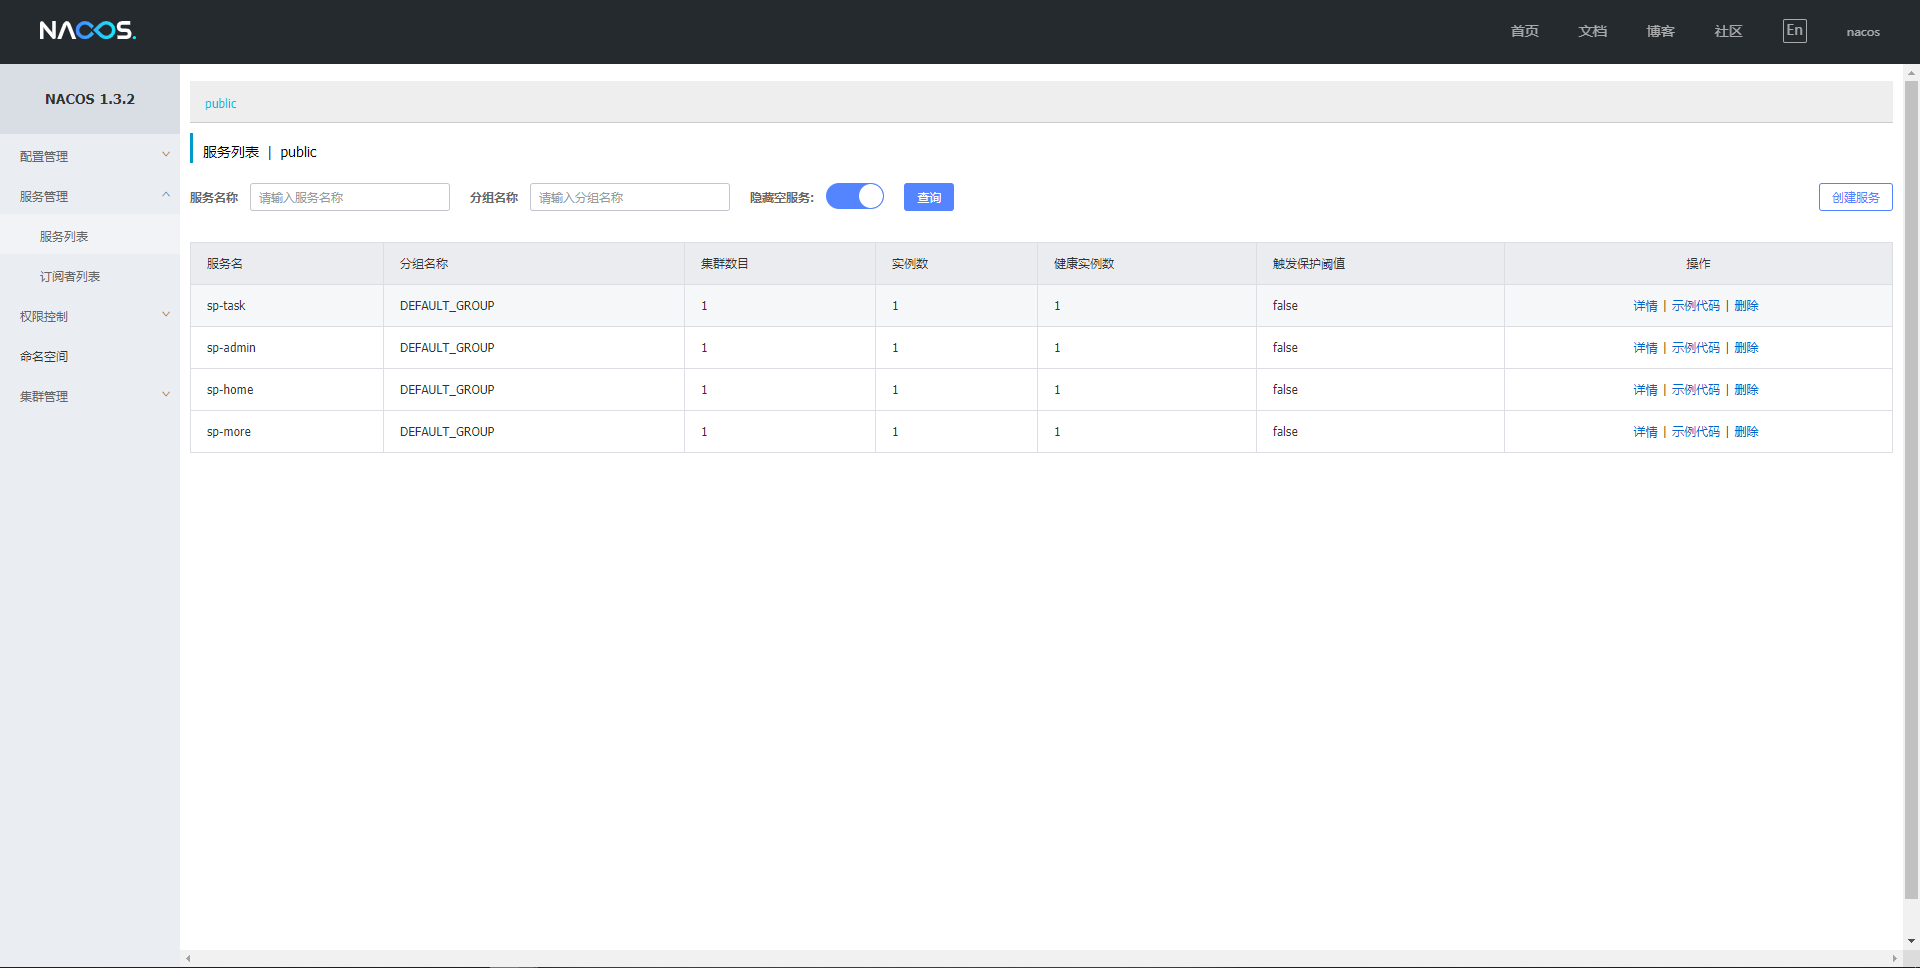
Task: Open 详情 for sp-admin
Action: (1645, 348)
